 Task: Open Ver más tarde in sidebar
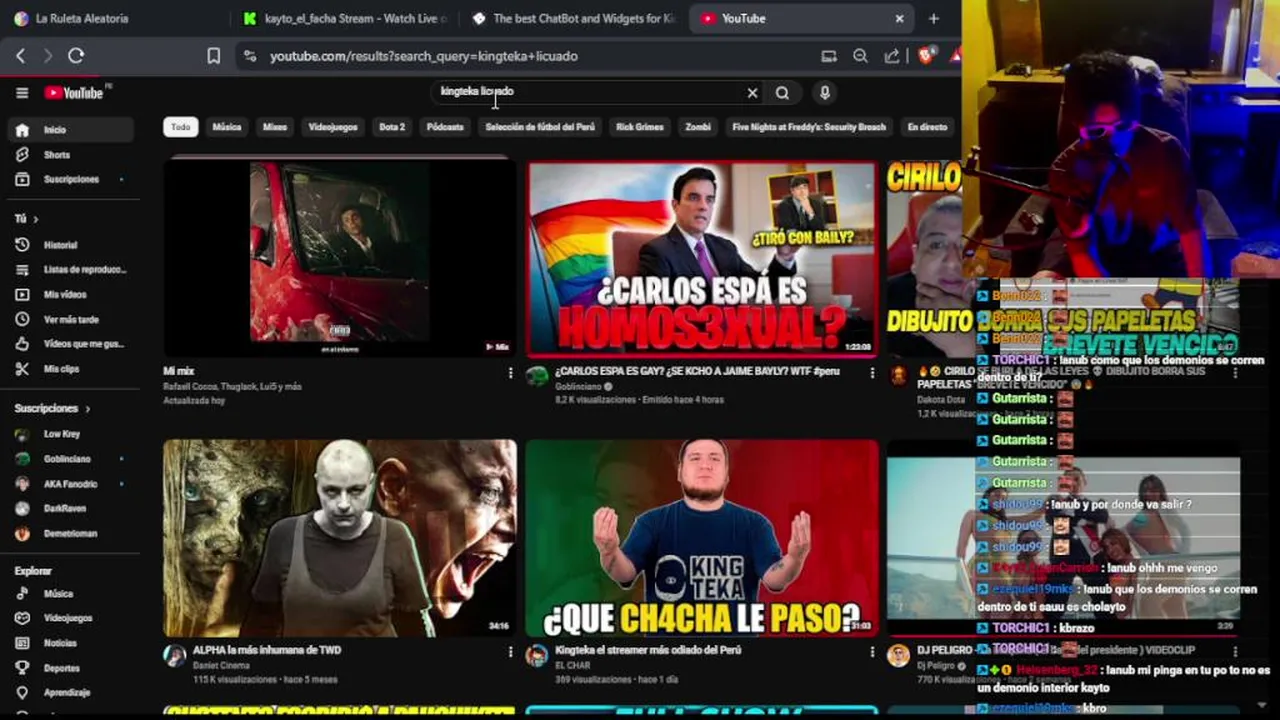click(70, 320)
